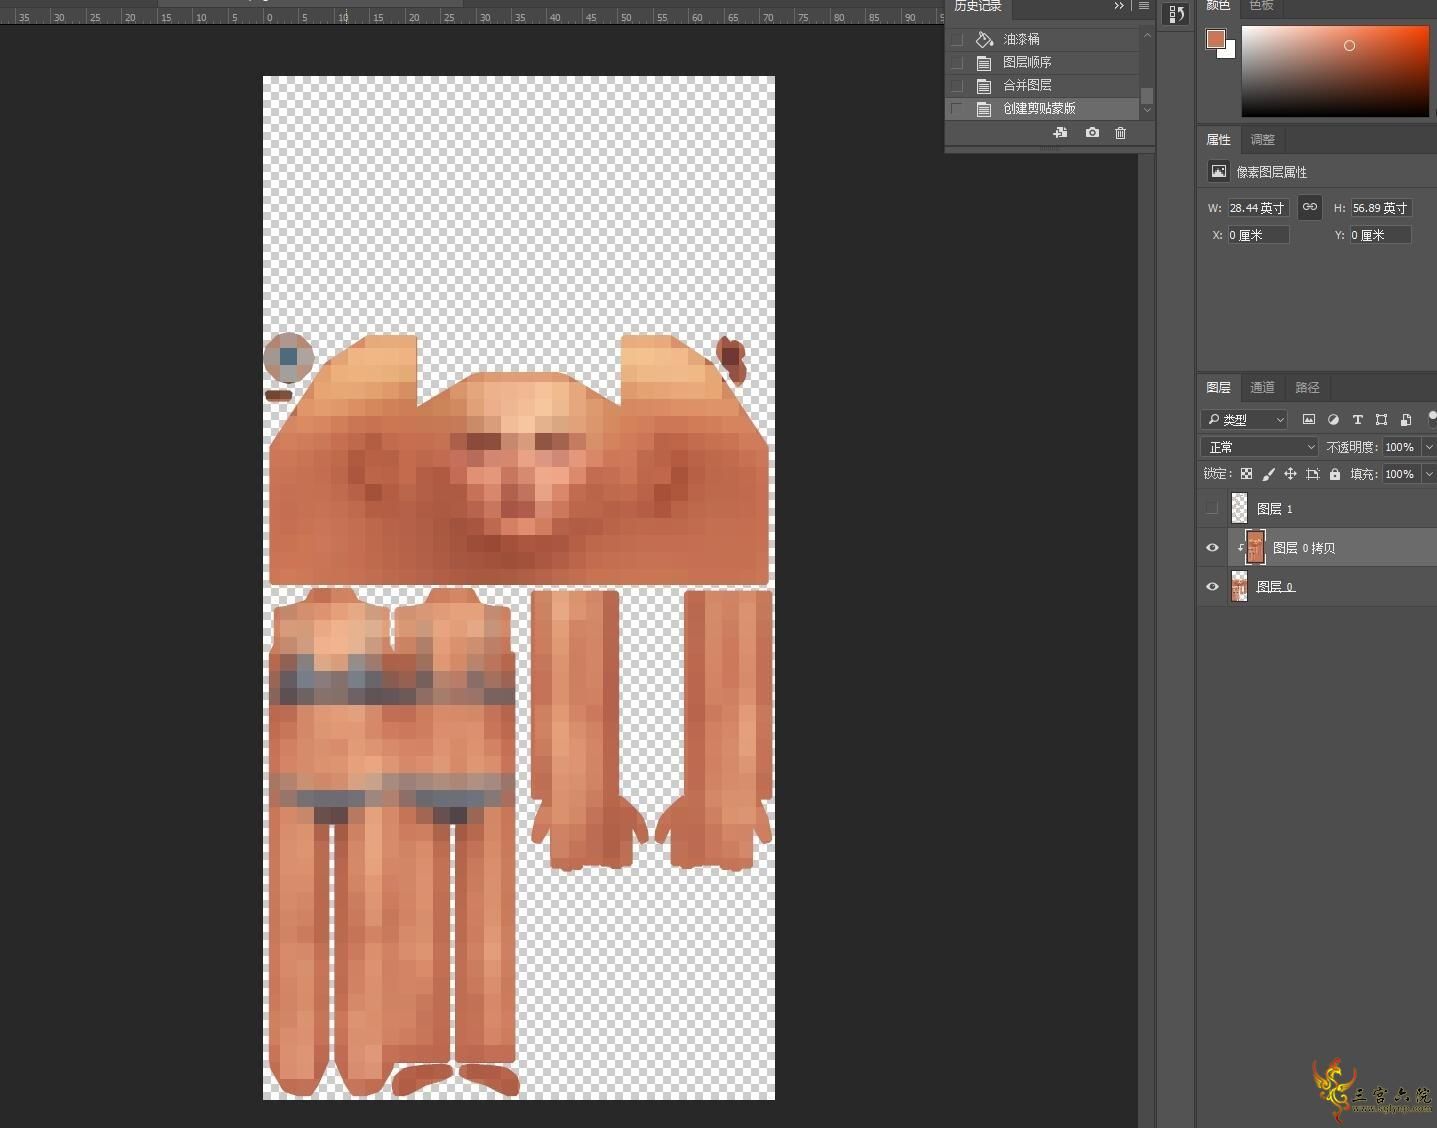Click the fill 100% value field
The image size is (1437, 1128).
(x=1401, y=474)
